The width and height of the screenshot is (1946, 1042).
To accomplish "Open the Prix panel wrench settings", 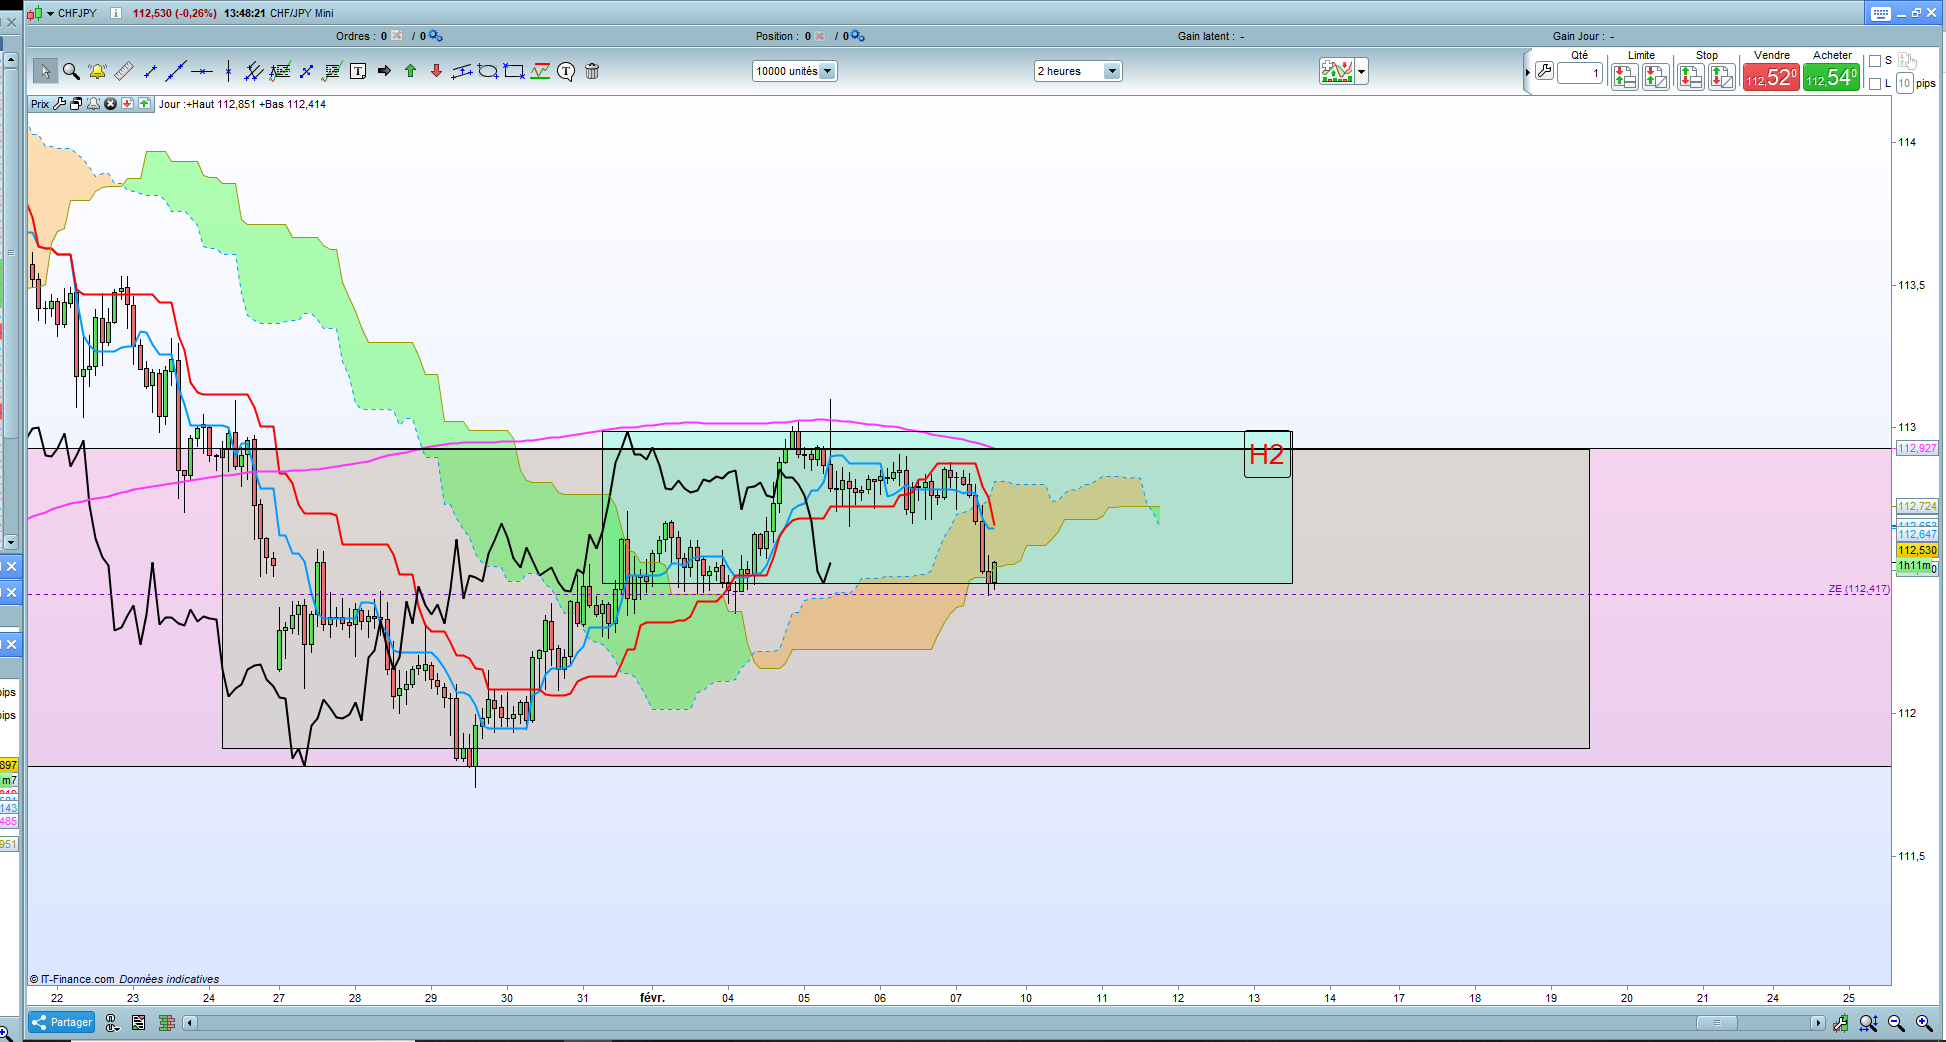I will coord(60,104).
